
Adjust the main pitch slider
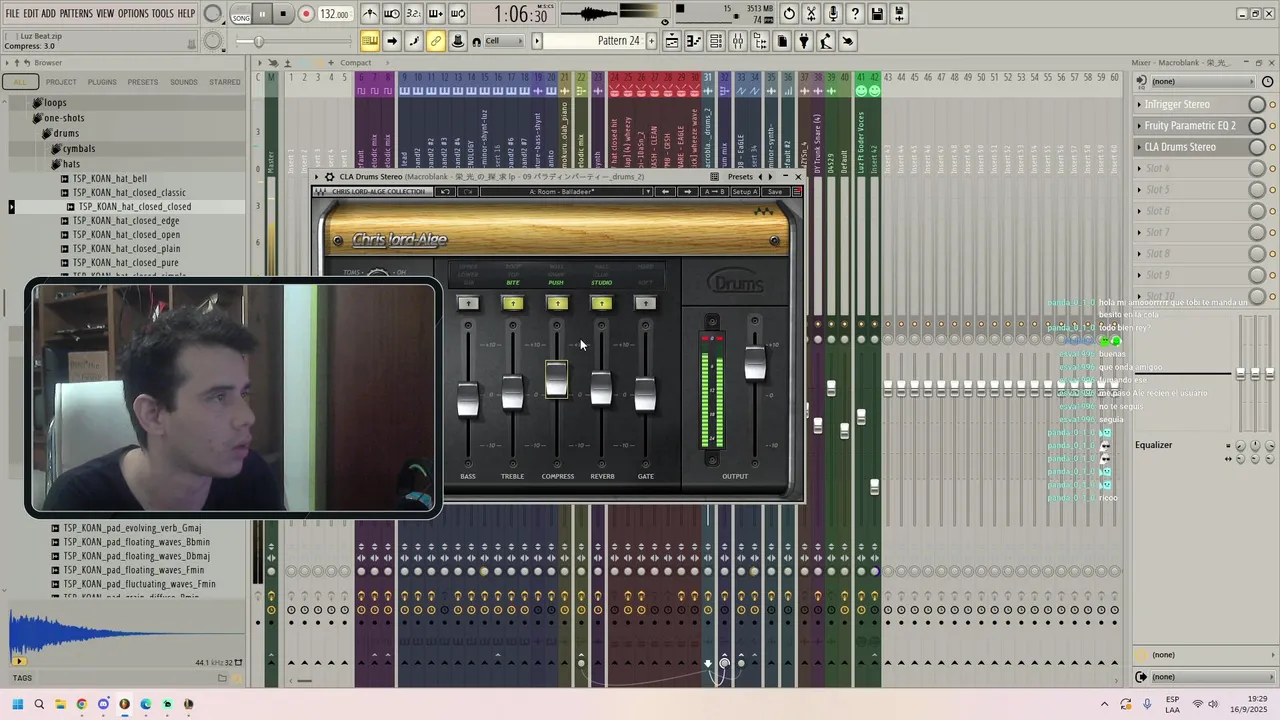292,41
